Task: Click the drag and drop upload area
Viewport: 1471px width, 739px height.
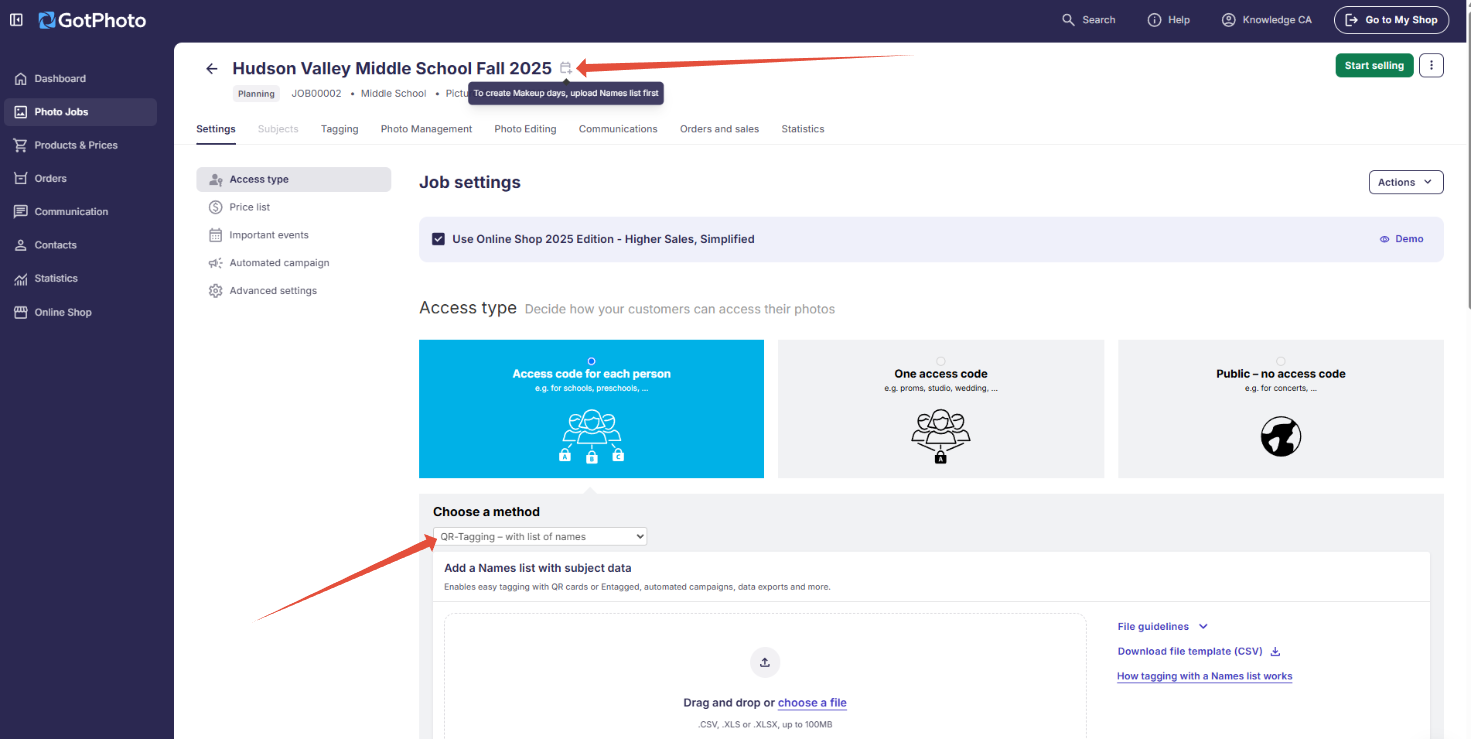Action: [765, 677]
